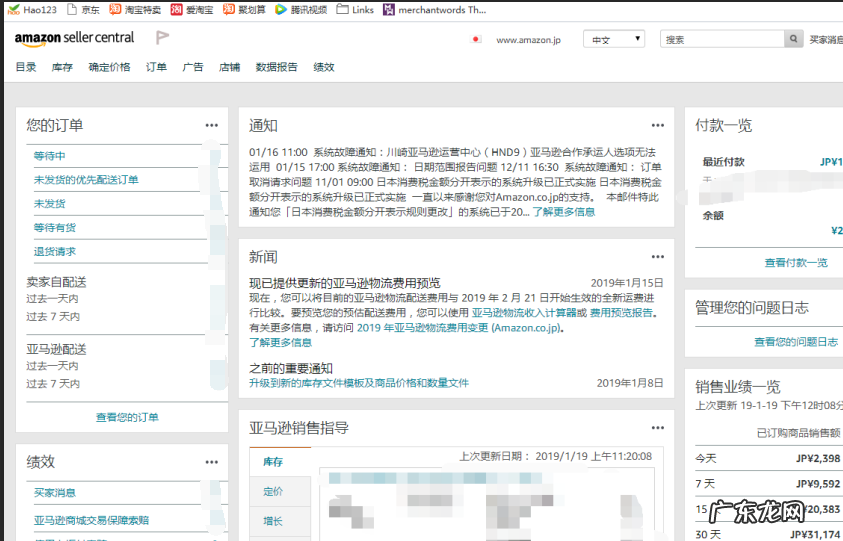
Task: Click the magnifier search button
Action: (x=794, y=39)
